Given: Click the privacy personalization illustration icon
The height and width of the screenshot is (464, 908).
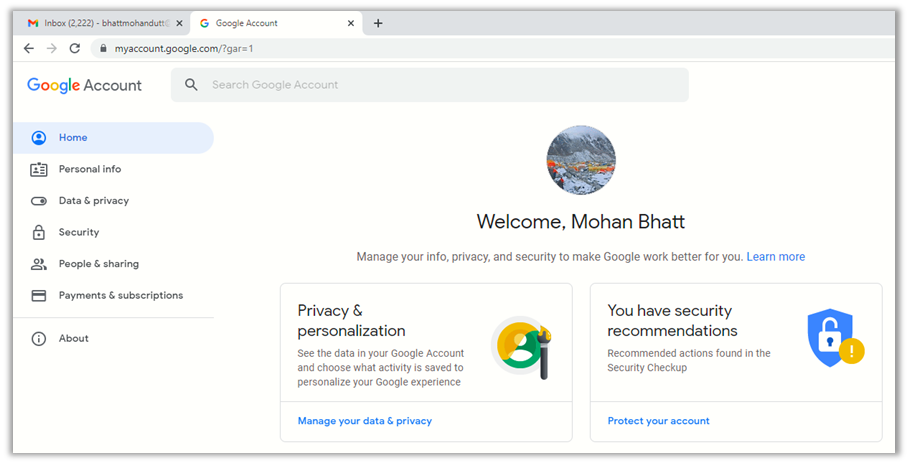Looking at the screenshot, I should point(521,347).
